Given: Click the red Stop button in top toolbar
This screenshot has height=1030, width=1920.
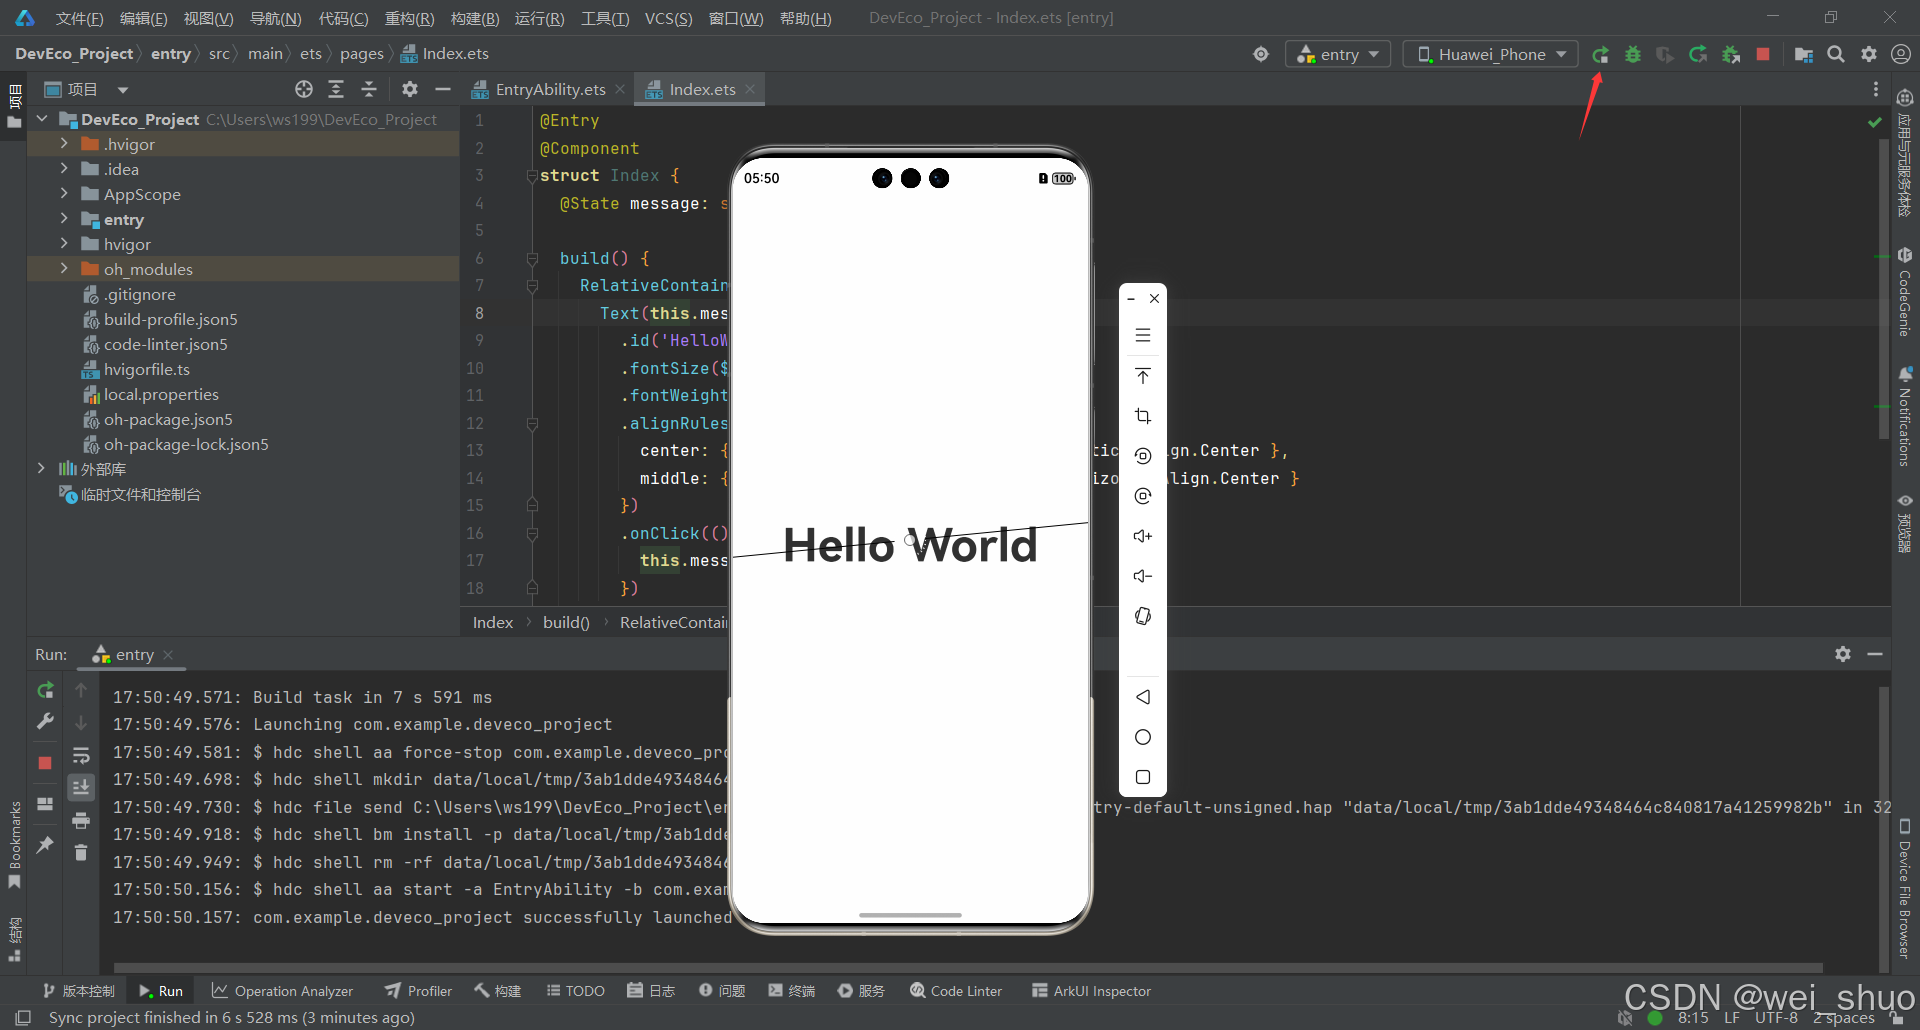Looking at the screenshot, I should [1763, 54].
